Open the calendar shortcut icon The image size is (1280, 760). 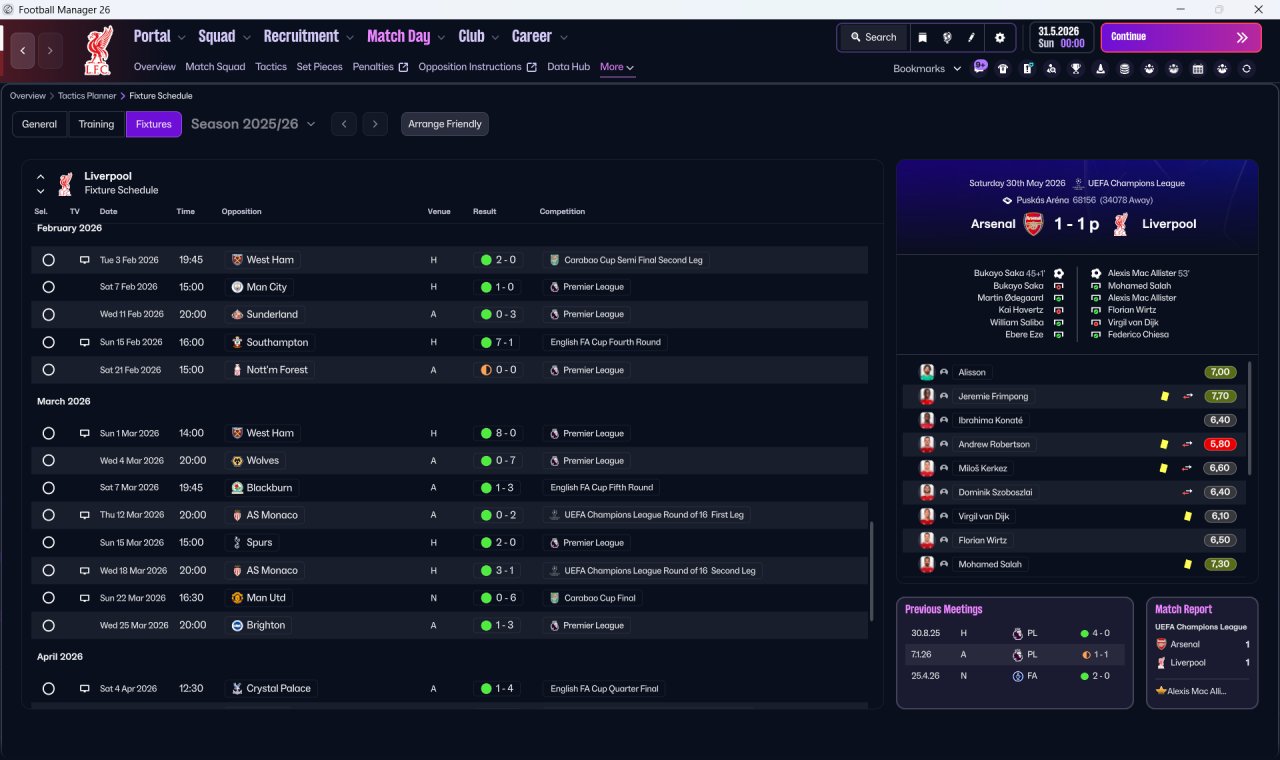(1197, 69)
